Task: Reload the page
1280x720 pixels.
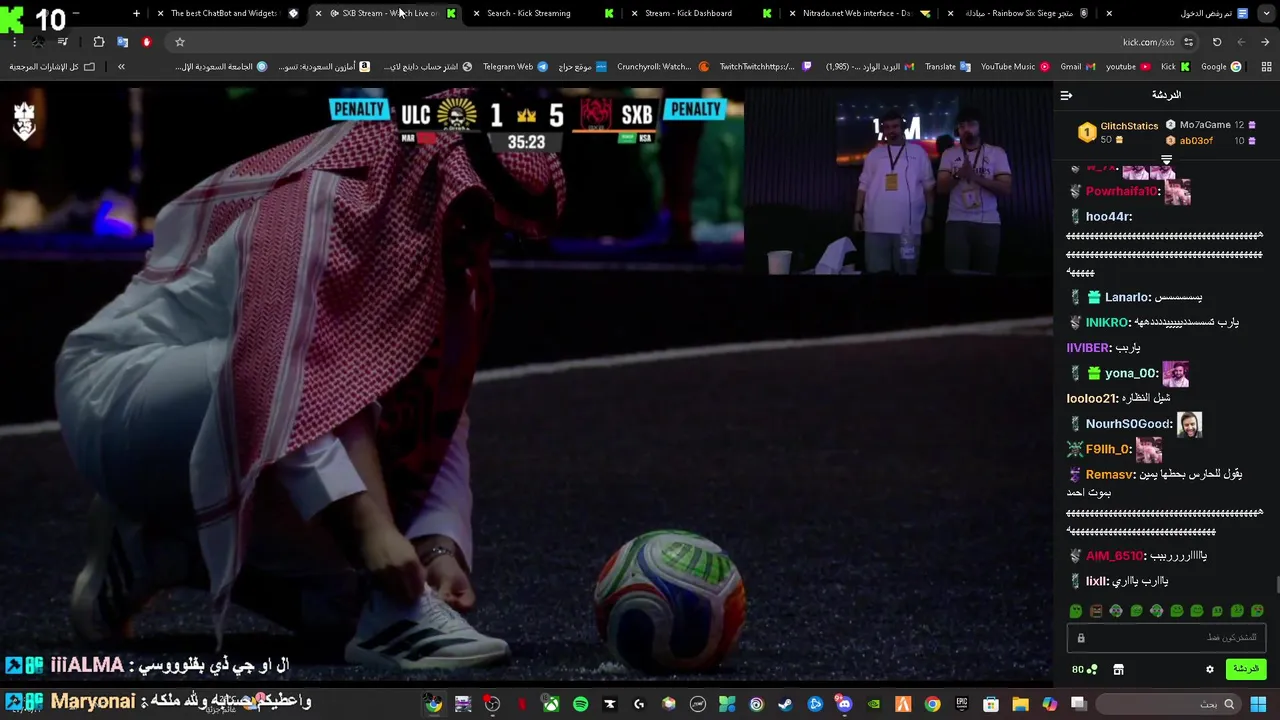Action: tap(1217, 42)
